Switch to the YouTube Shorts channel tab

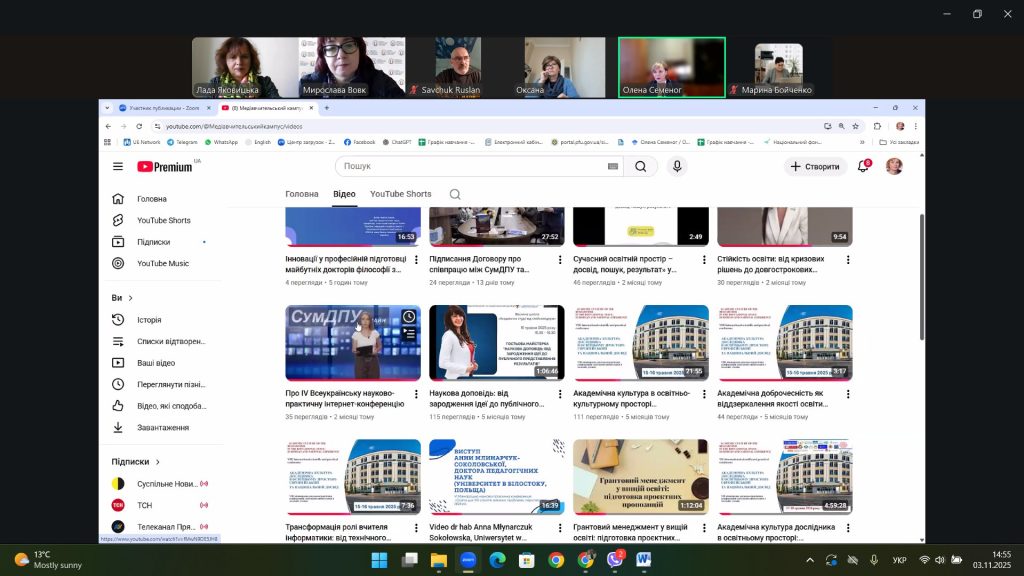pos(400,194)
